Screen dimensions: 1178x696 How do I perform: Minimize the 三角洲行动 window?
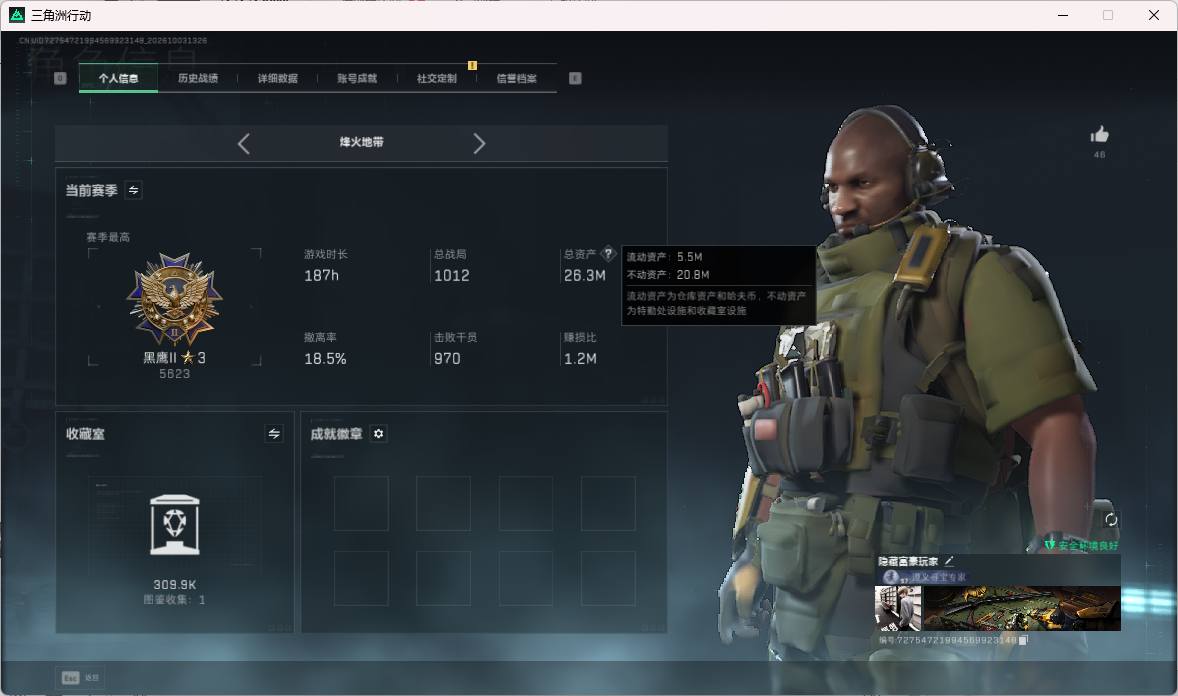(1063, 15)
